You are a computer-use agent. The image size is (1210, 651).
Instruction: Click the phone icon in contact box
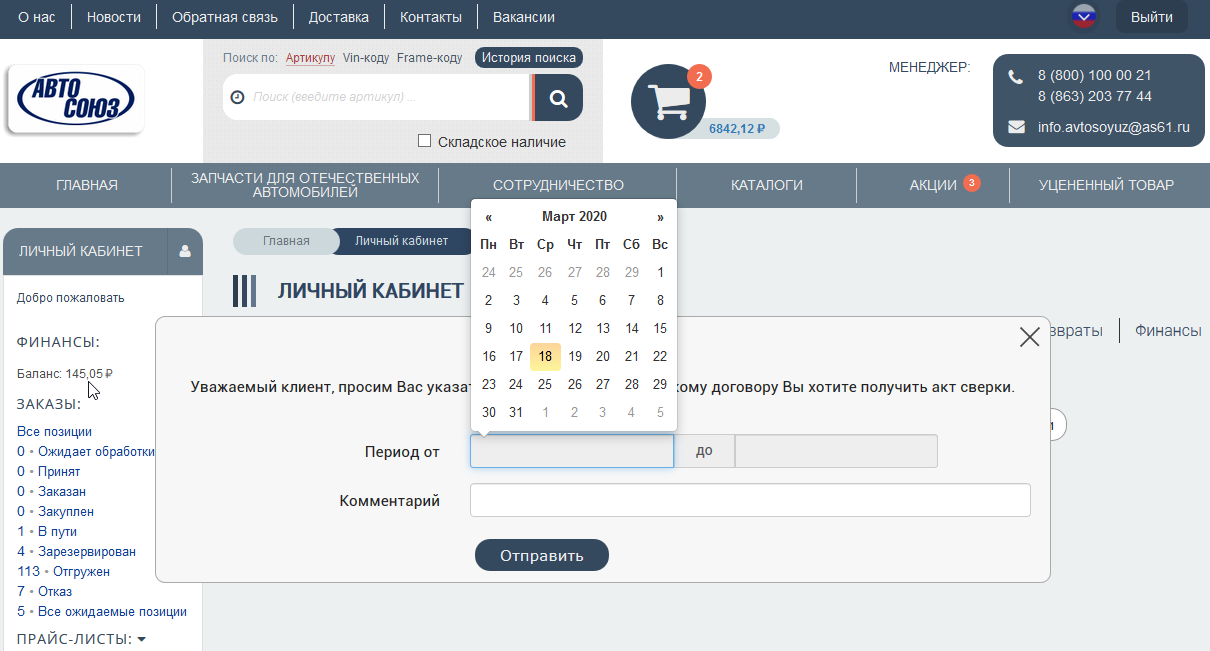[x=1016, y=77]
